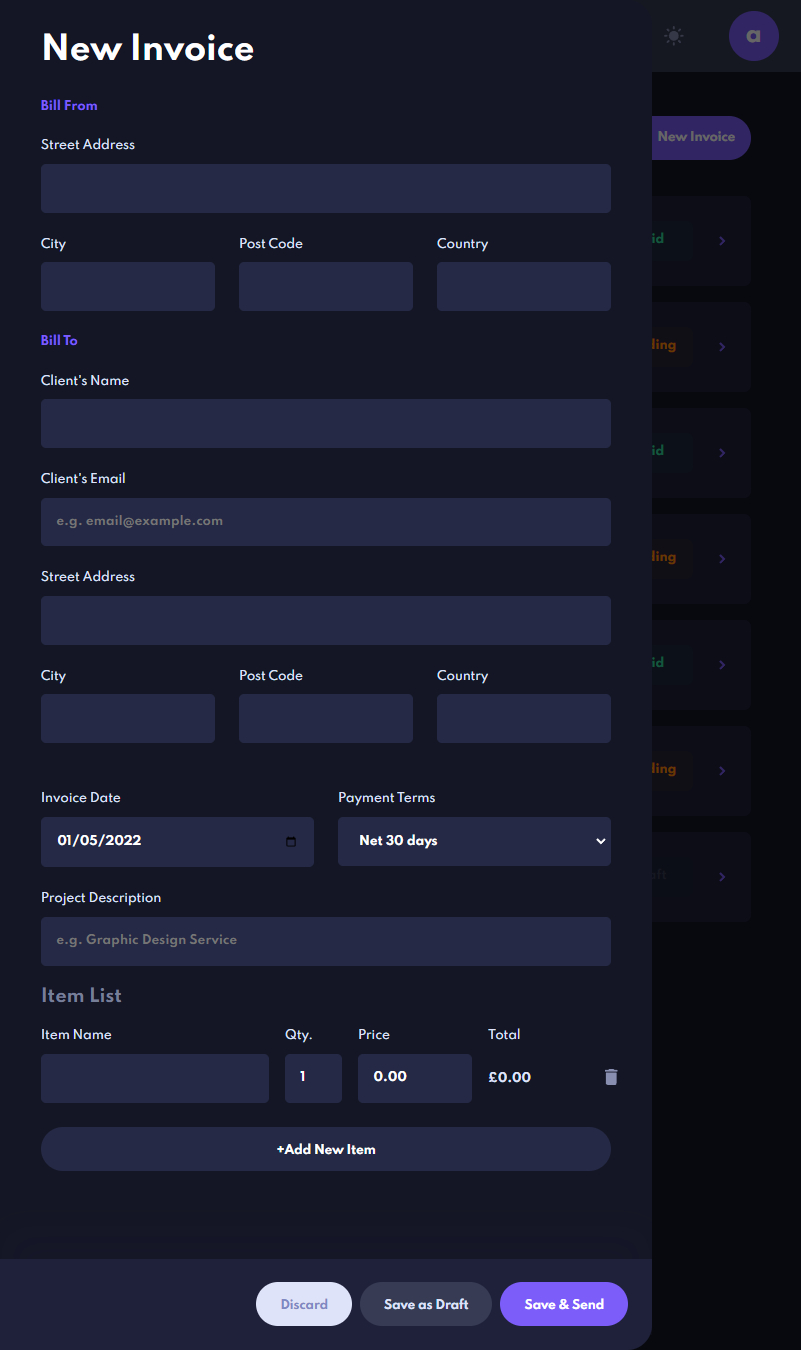Discard the new invoice

click(x=303, y=1304)
